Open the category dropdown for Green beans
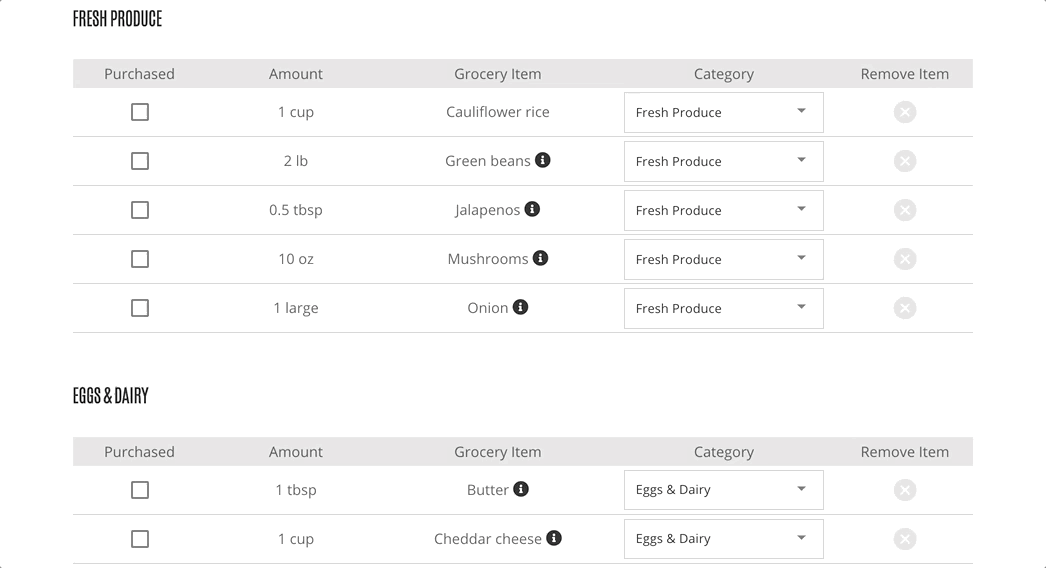 [x=723, y=161]
